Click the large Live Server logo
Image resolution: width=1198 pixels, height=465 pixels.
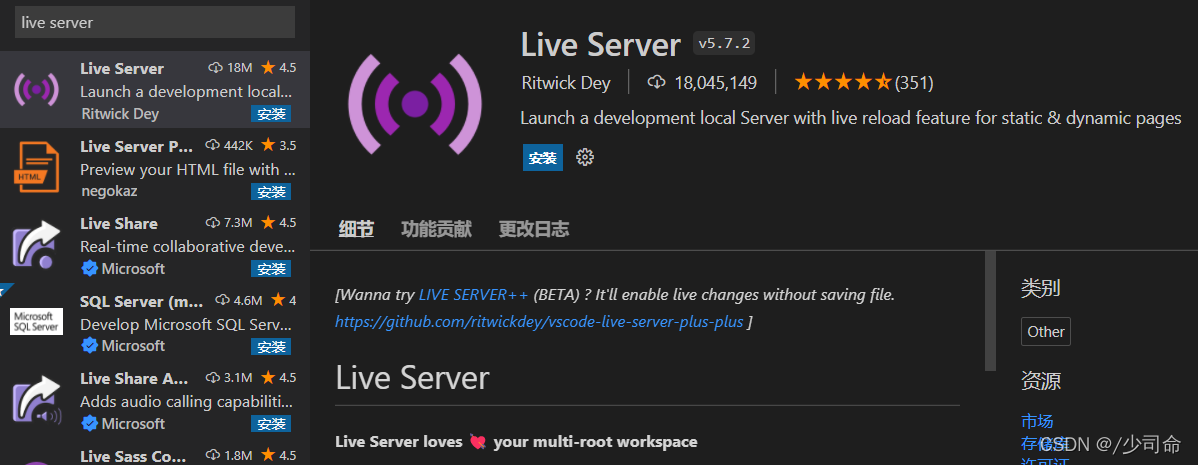(x=414, y=103)
